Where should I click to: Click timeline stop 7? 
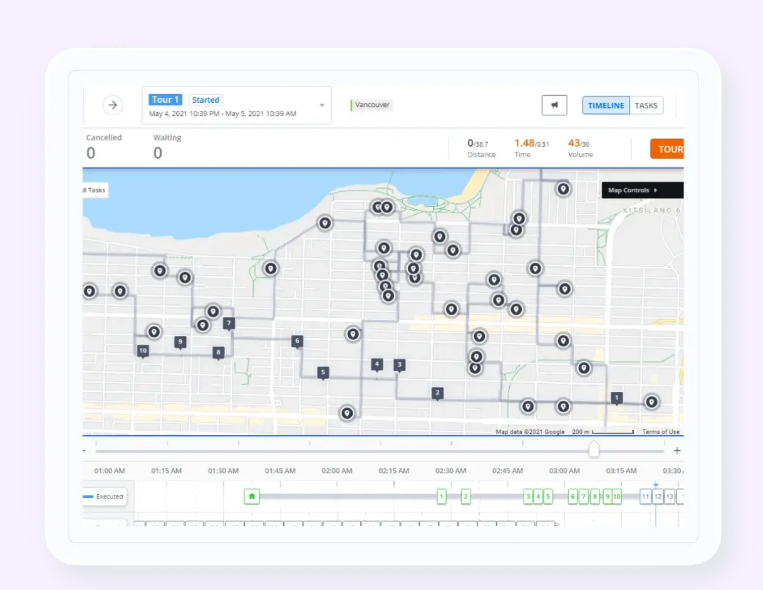pos(584,497)
